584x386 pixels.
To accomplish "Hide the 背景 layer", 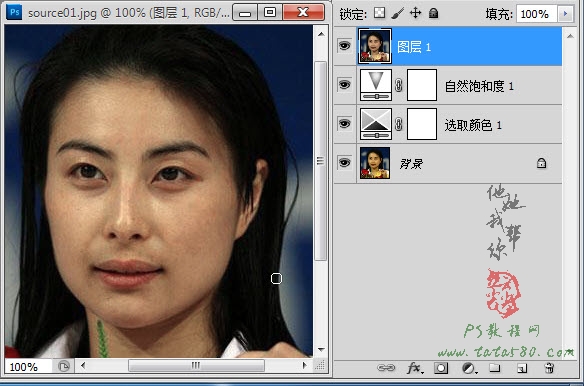I will click(x=345, y=162).
